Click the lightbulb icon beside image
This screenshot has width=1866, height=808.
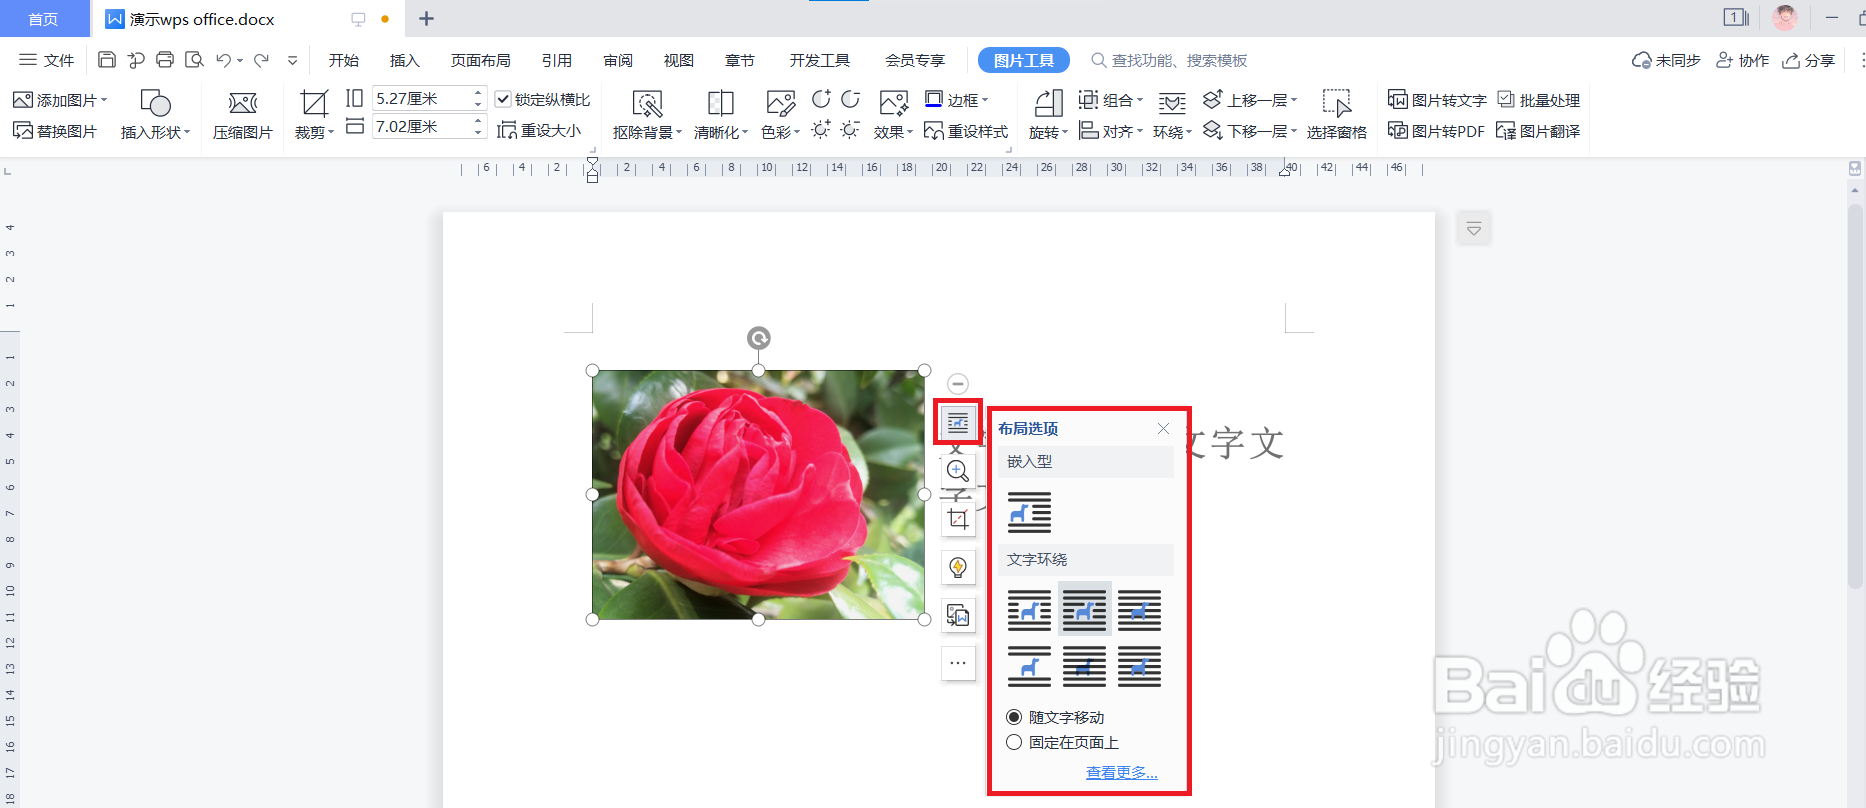coord(958,567)
